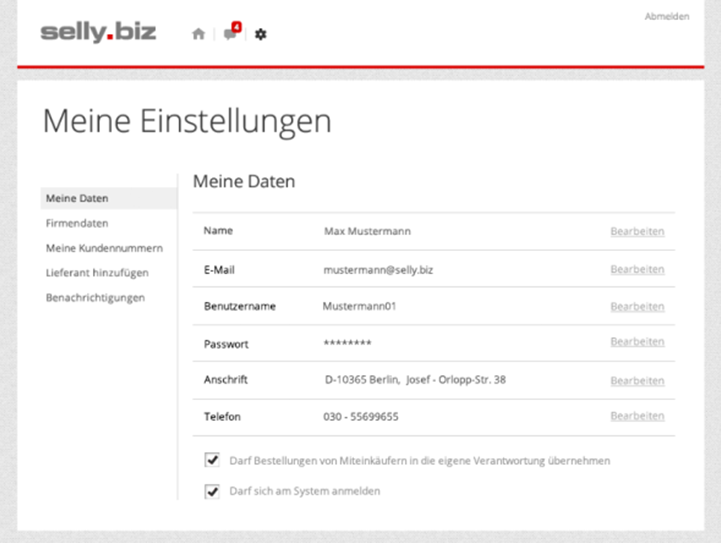This screenshot has height=543, width=721.
Task: Uncheck the Miteinkäufer Bestellungen übernehmen checkbox
Action: [212, 460]
